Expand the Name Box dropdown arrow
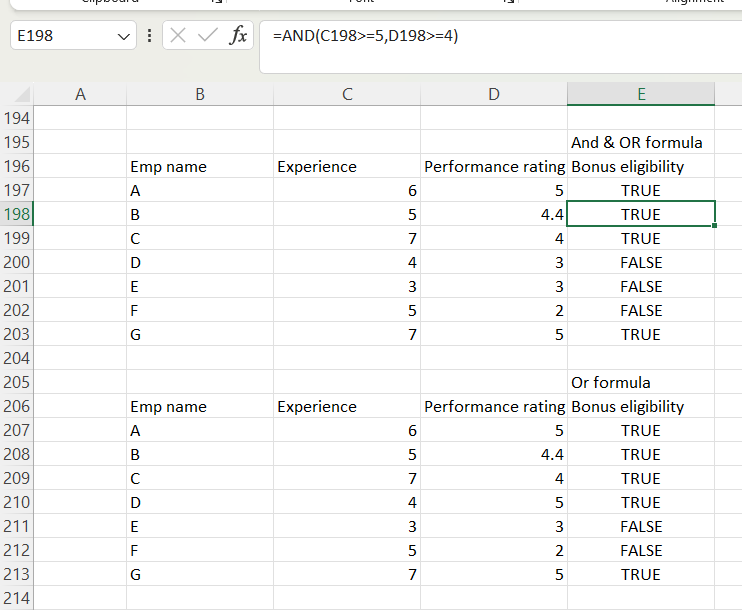This screenshot has height=610, width=742. (124, 36)
